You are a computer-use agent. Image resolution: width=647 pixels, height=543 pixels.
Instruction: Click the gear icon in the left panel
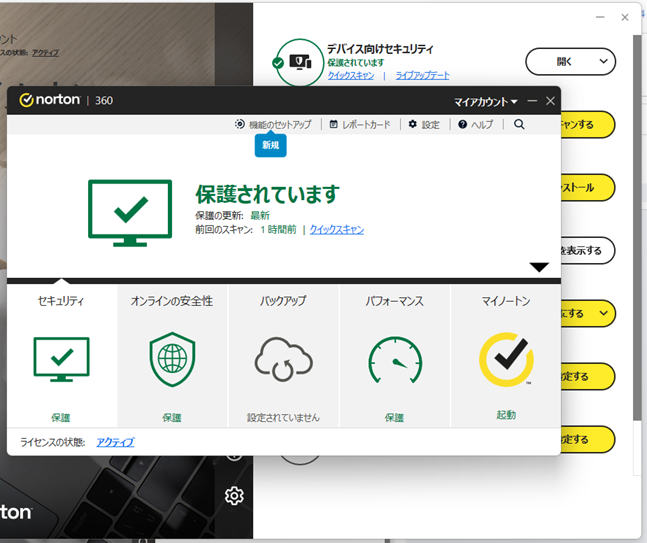[x=234, y=496]
